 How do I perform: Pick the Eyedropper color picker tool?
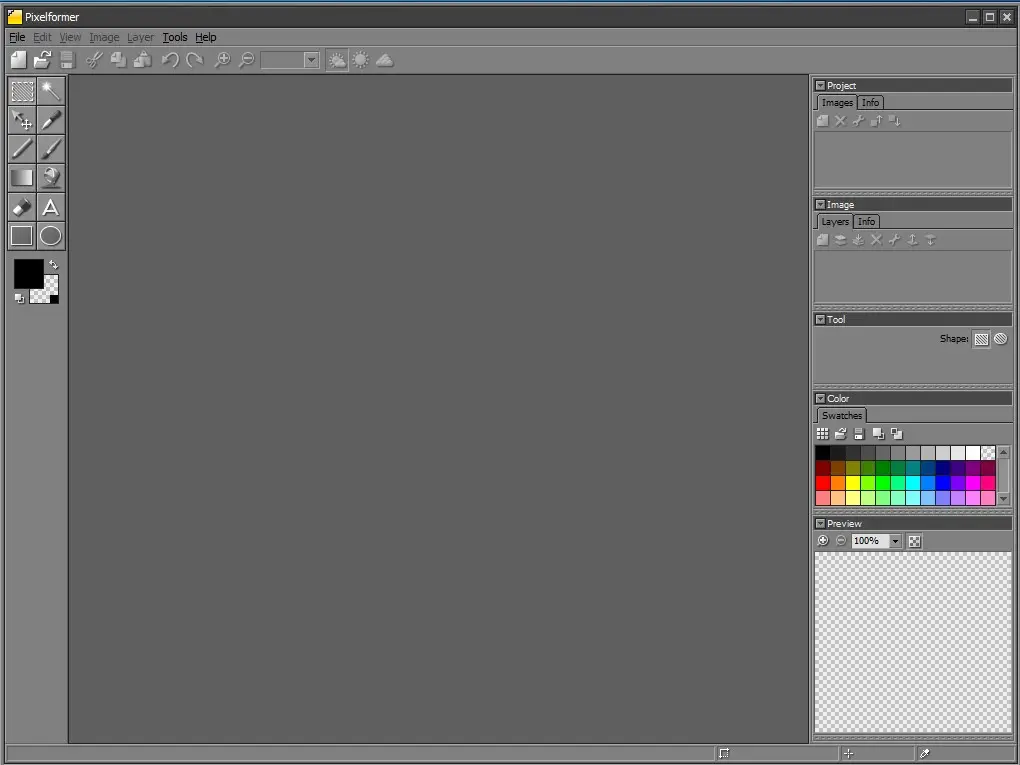(51, 120)
